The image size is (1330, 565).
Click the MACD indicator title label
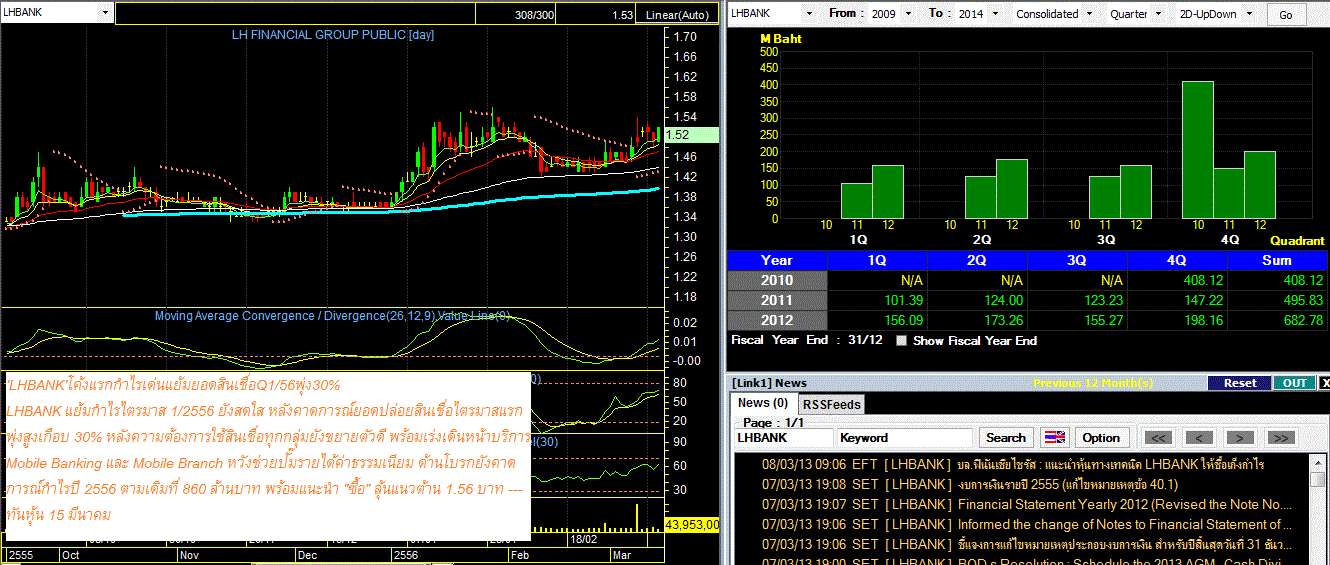333,316
